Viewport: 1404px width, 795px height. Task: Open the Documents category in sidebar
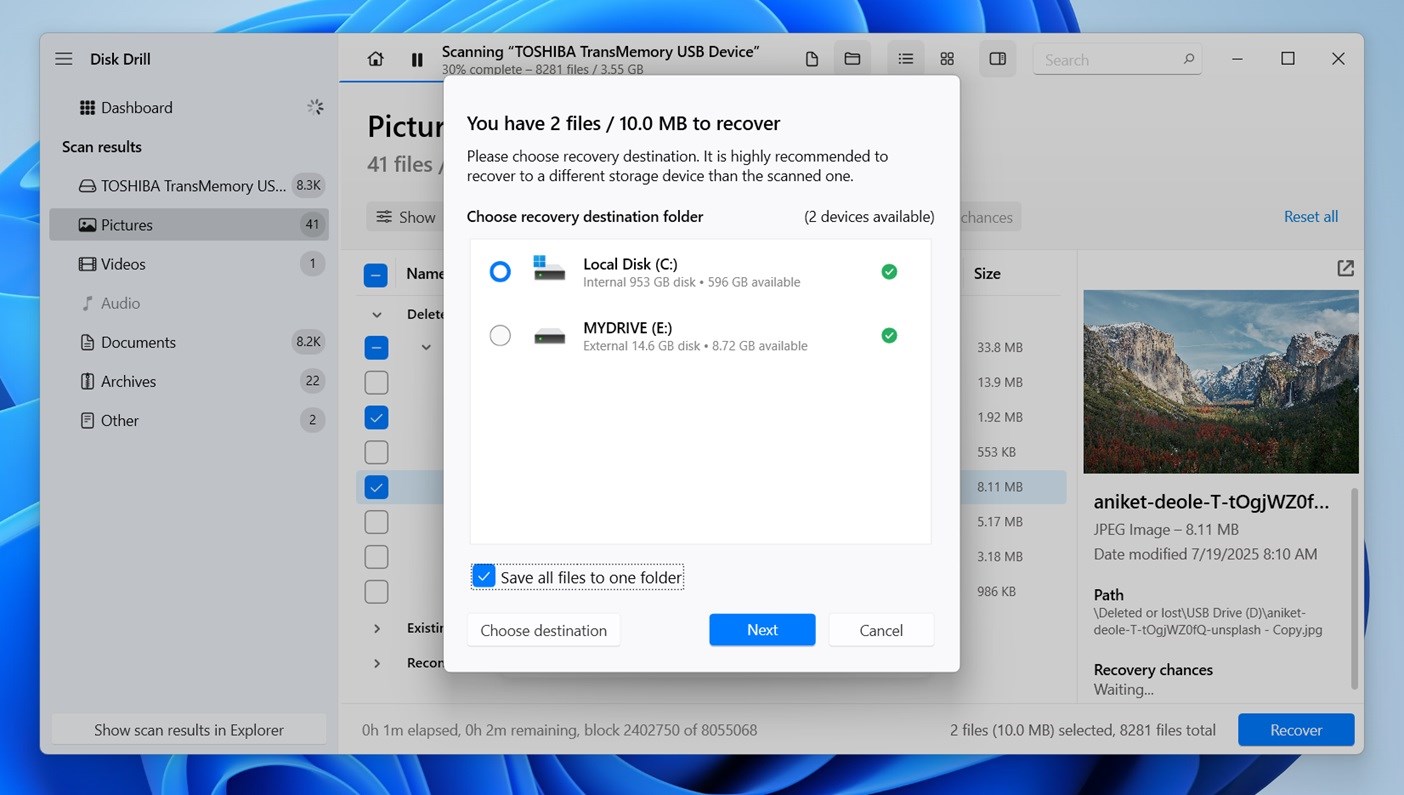189,342
